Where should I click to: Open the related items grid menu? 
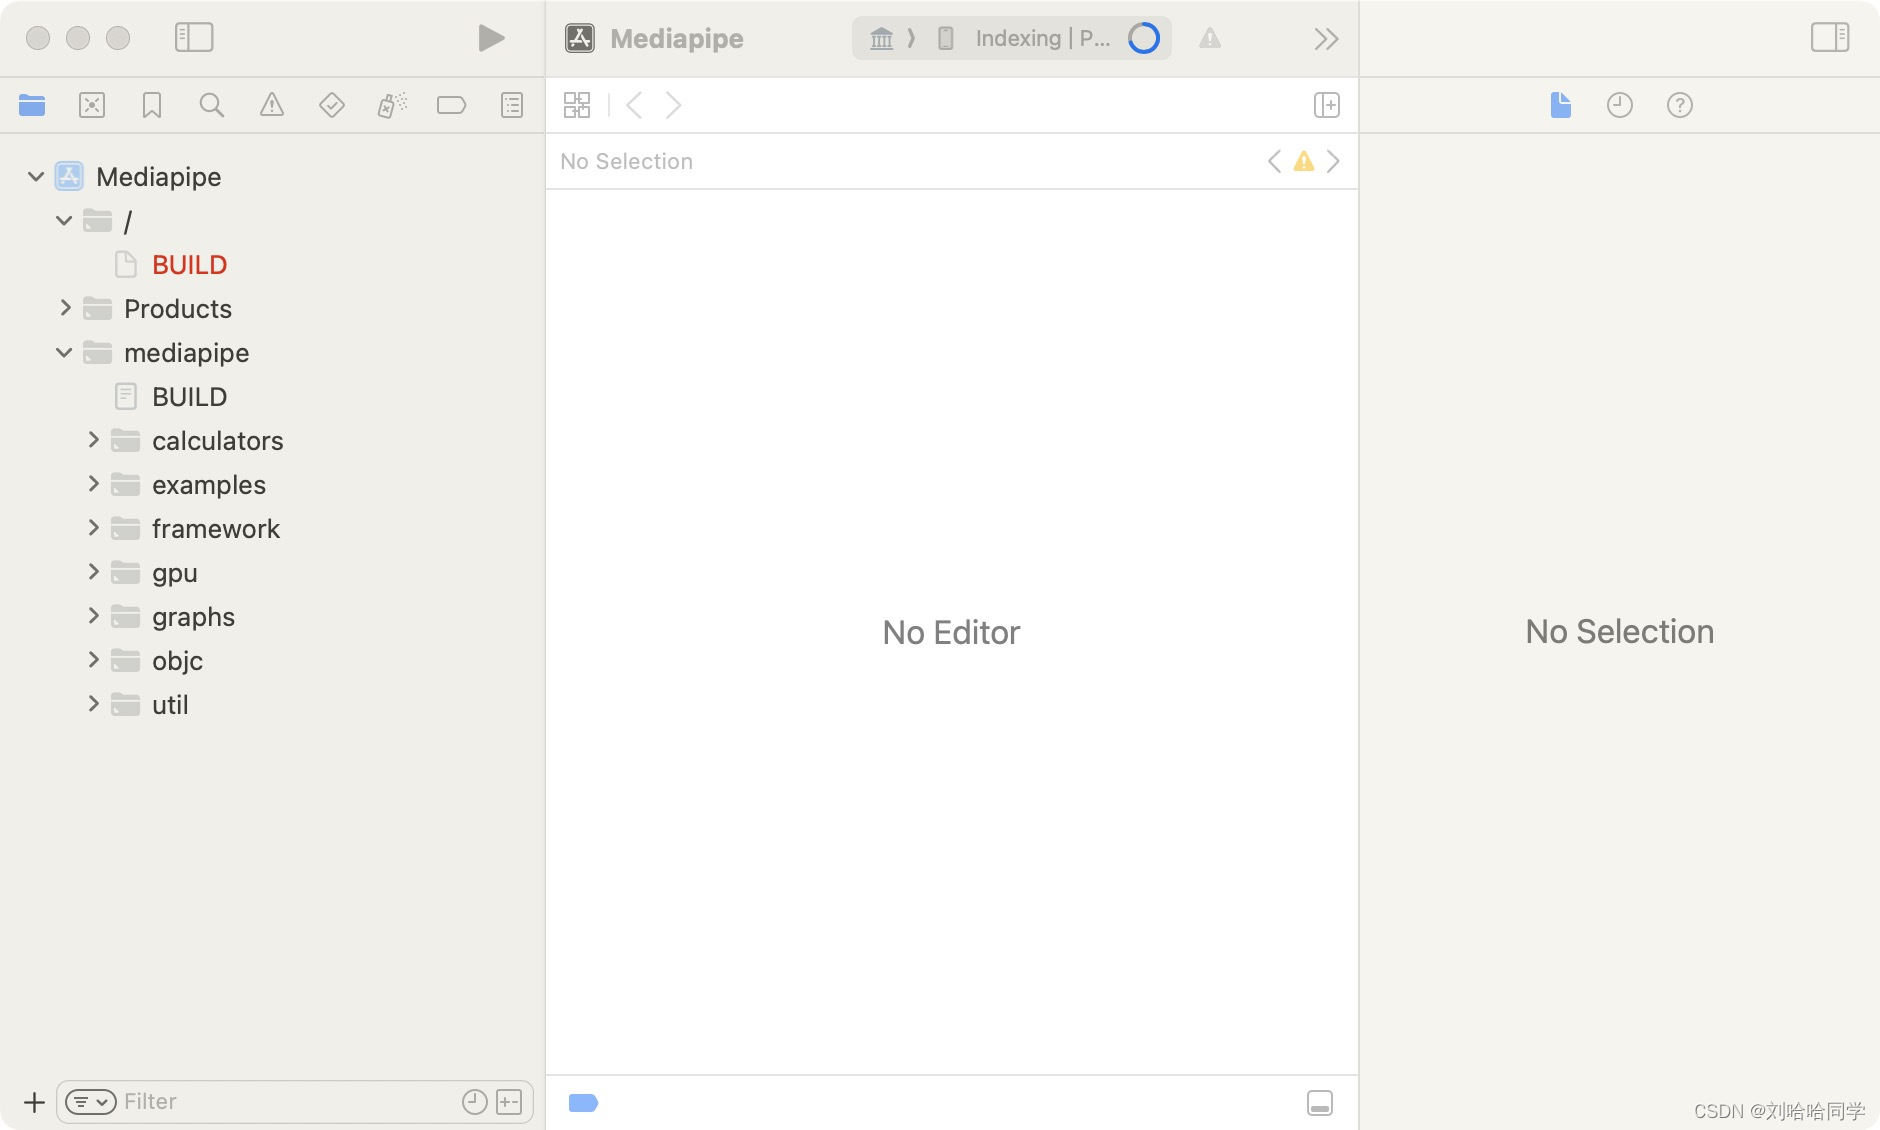coord(577,105)
